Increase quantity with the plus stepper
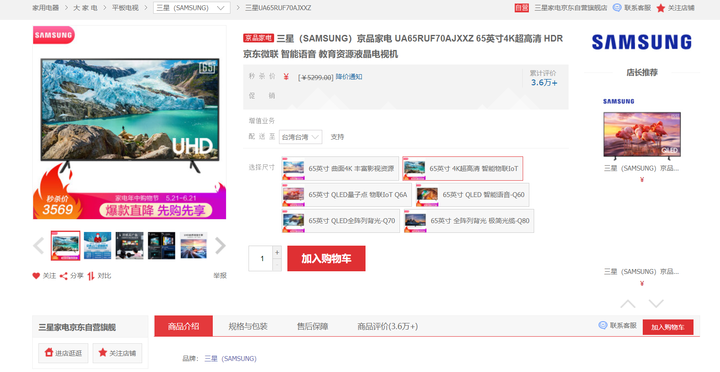Viewport: 720px width, 372px height. (277, 252)
